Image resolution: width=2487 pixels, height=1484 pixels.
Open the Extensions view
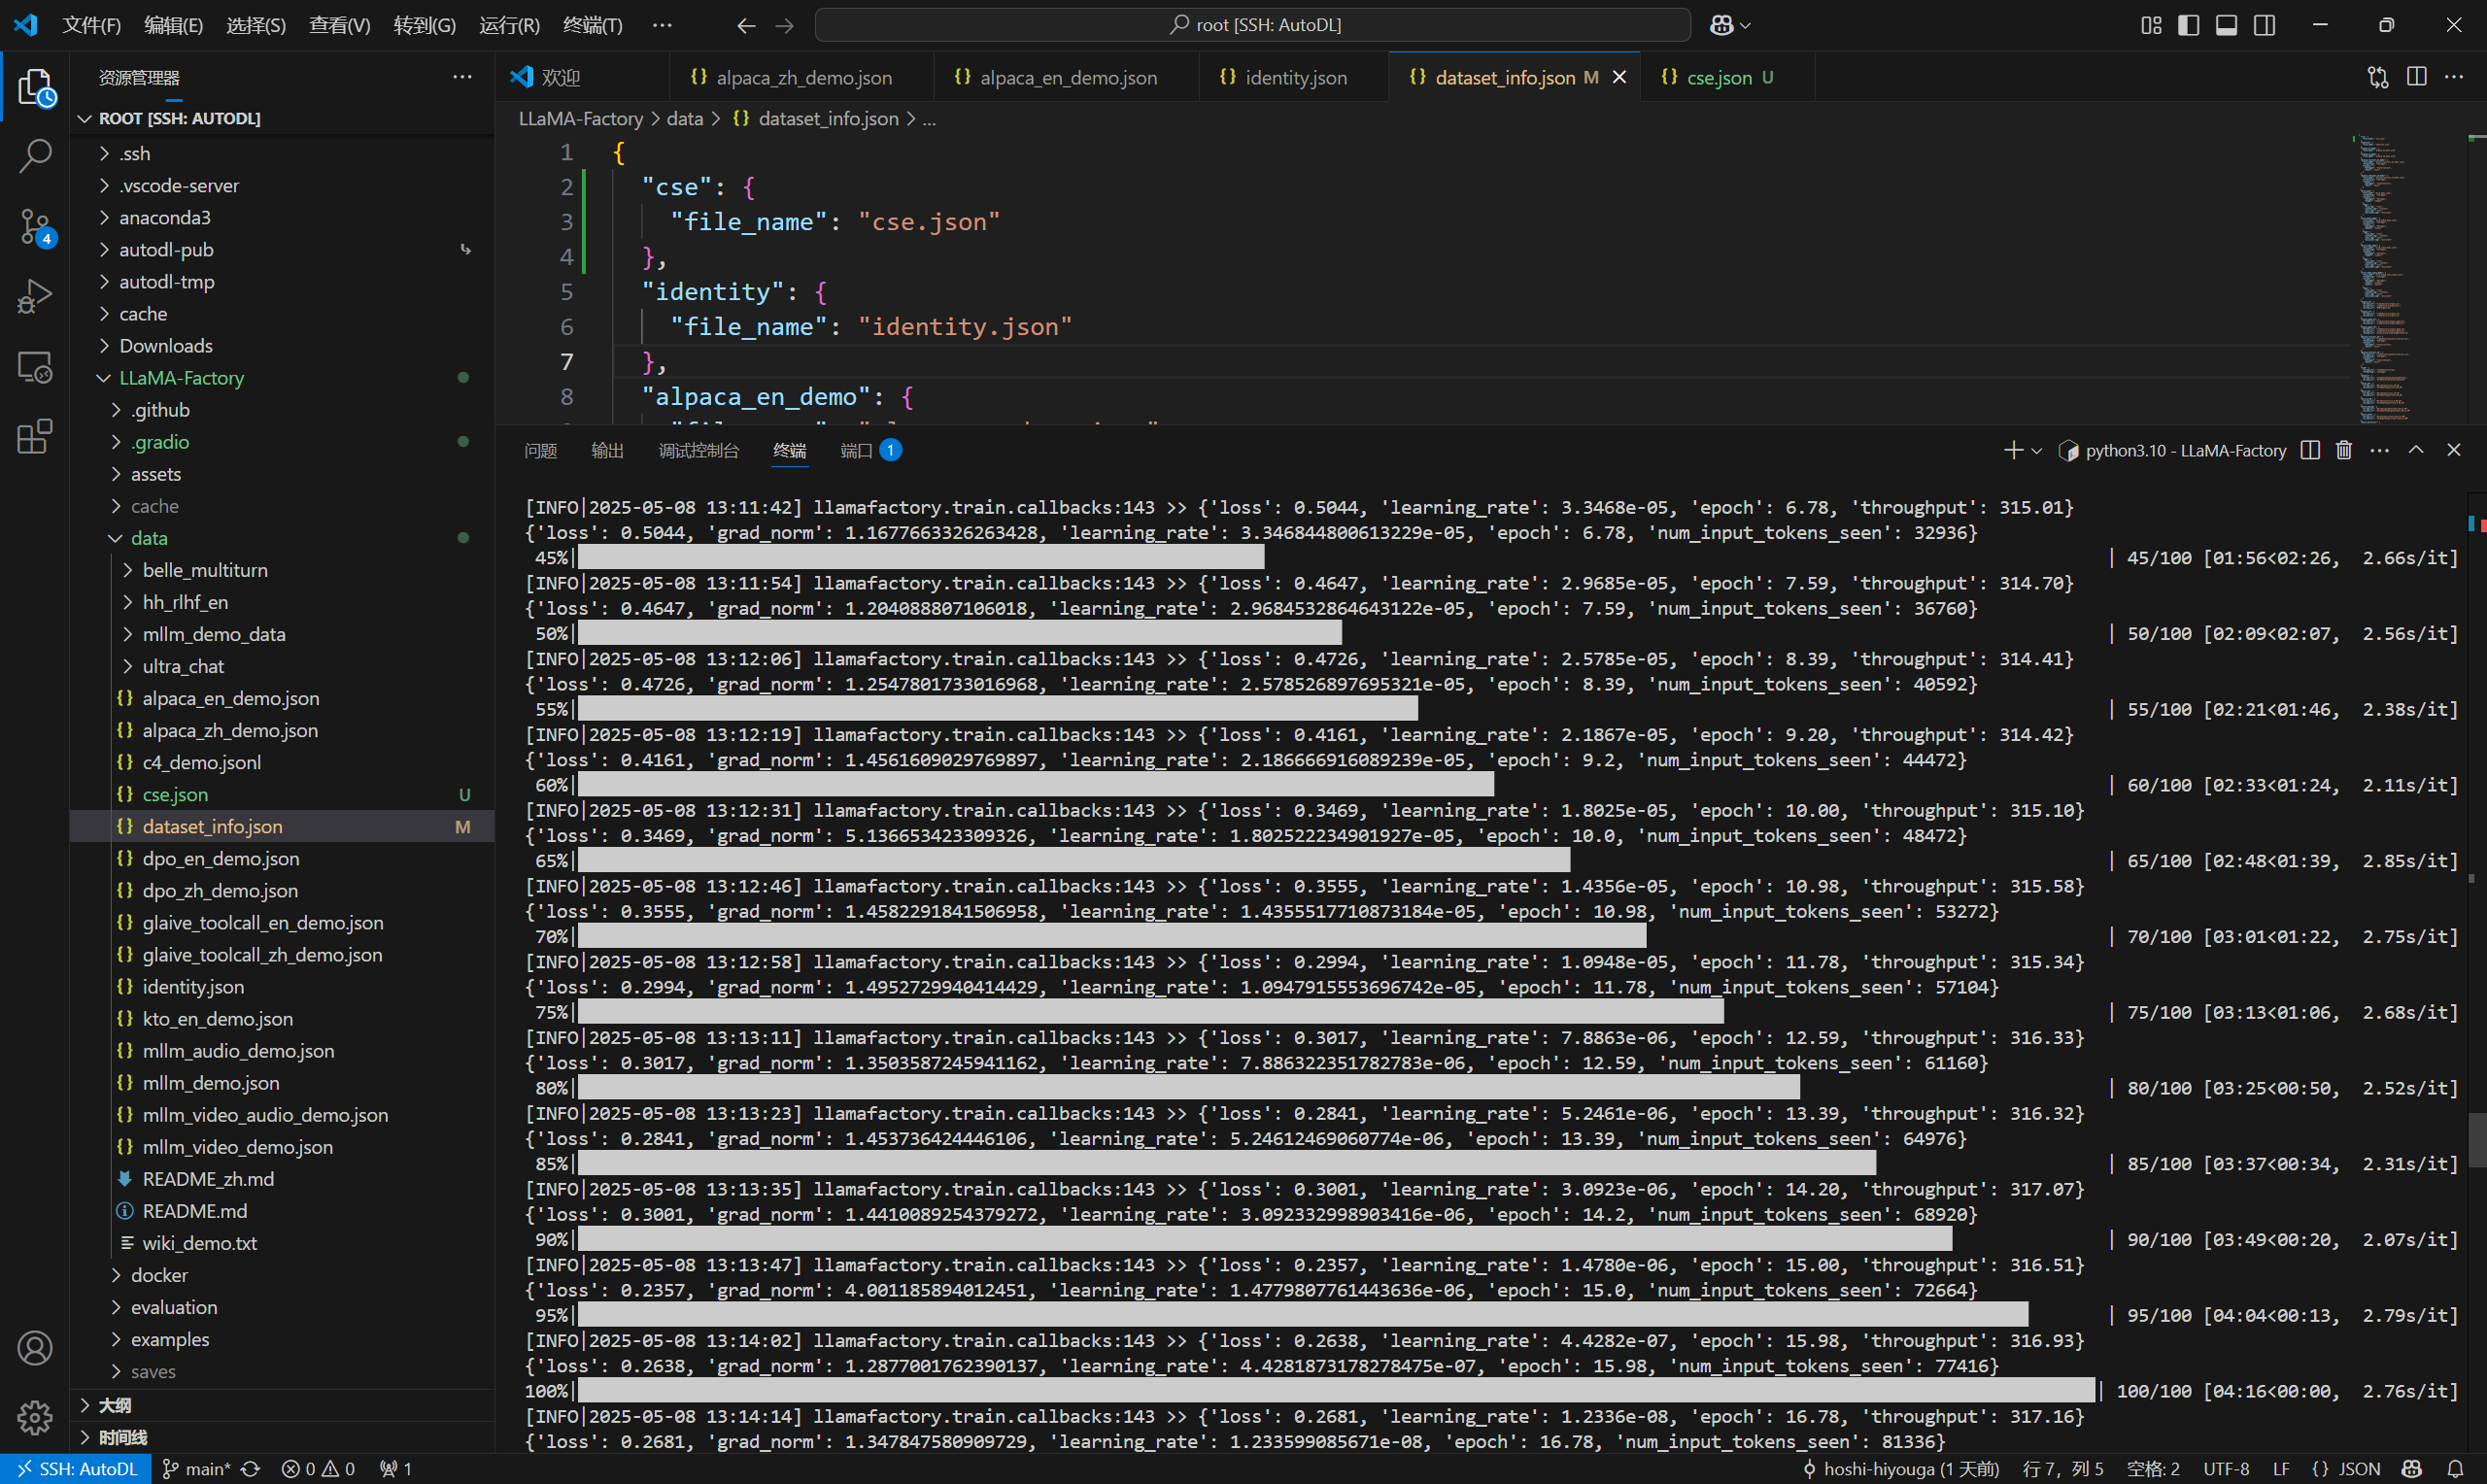pyautogui.click(x=35, y=437)
